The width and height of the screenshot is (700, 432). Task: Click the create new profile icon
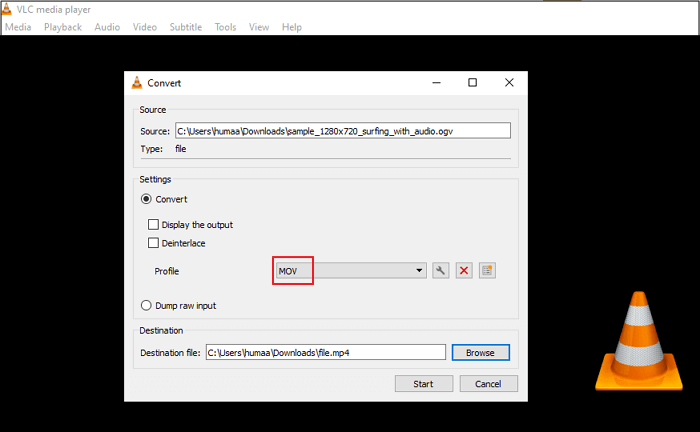tap(487, 270)
